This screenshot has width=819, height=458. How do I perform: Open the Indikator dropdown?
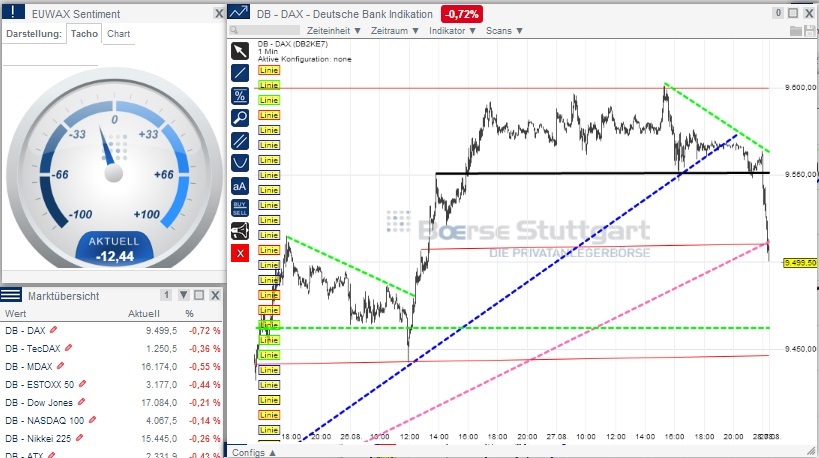pos(452,31)
